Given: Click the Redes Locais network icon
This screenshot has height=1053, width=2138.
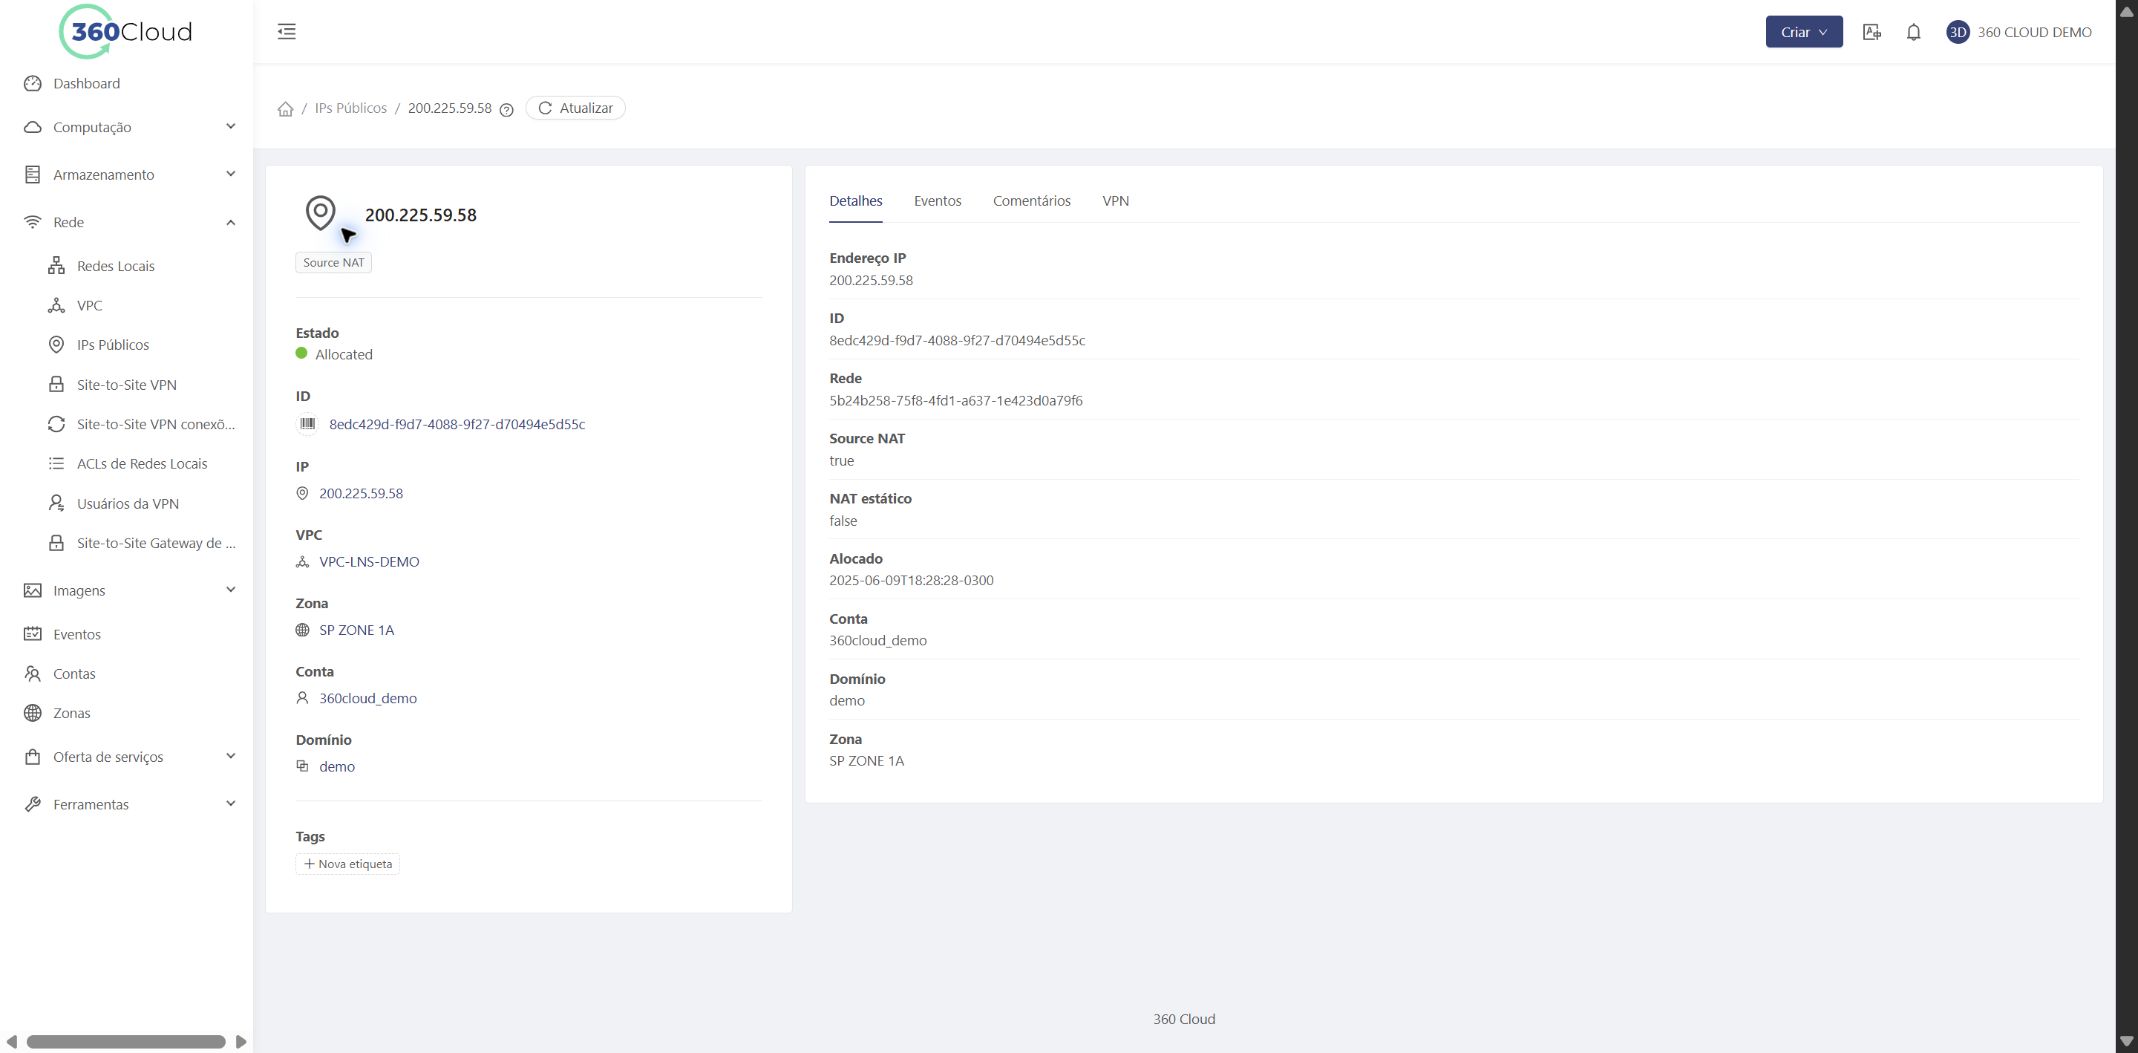Looking at the screenshot, I should [x=57, y=266].
